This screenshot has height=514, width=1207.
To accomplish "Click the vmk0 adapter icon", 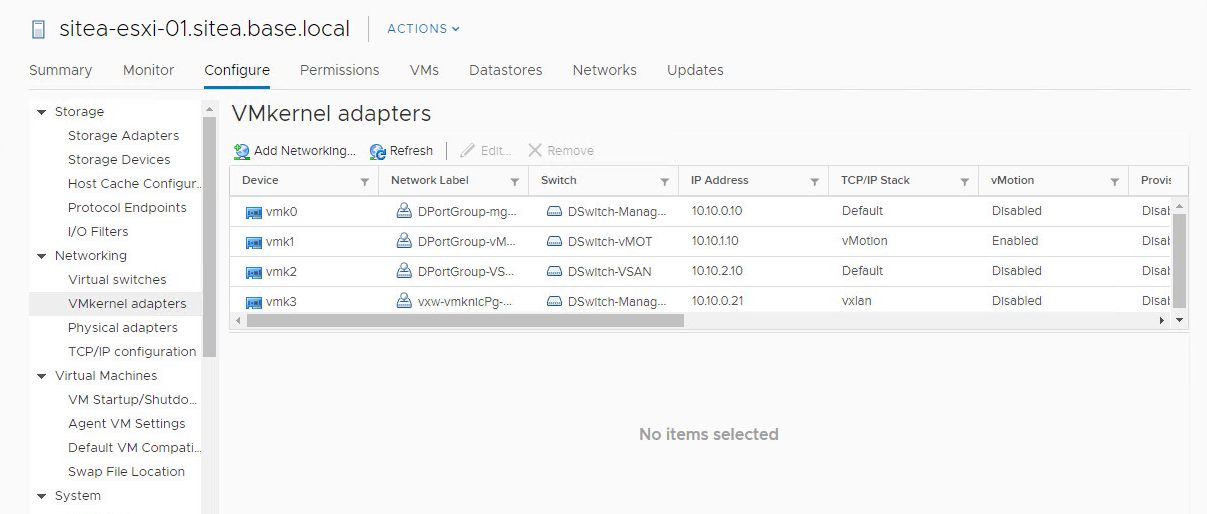I will (253, 212).
